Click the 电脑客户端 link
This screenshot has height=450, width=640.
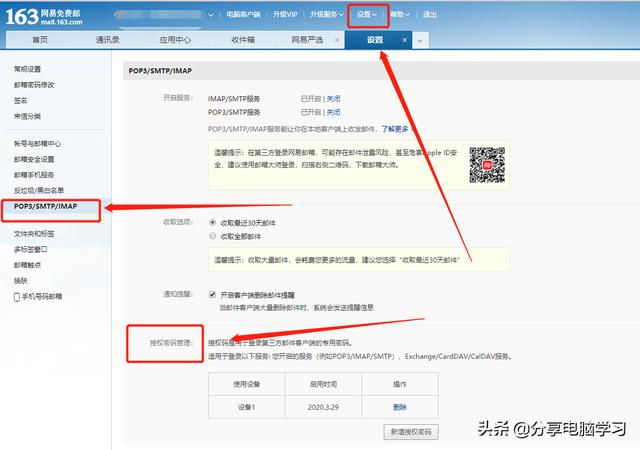[243, 14]
